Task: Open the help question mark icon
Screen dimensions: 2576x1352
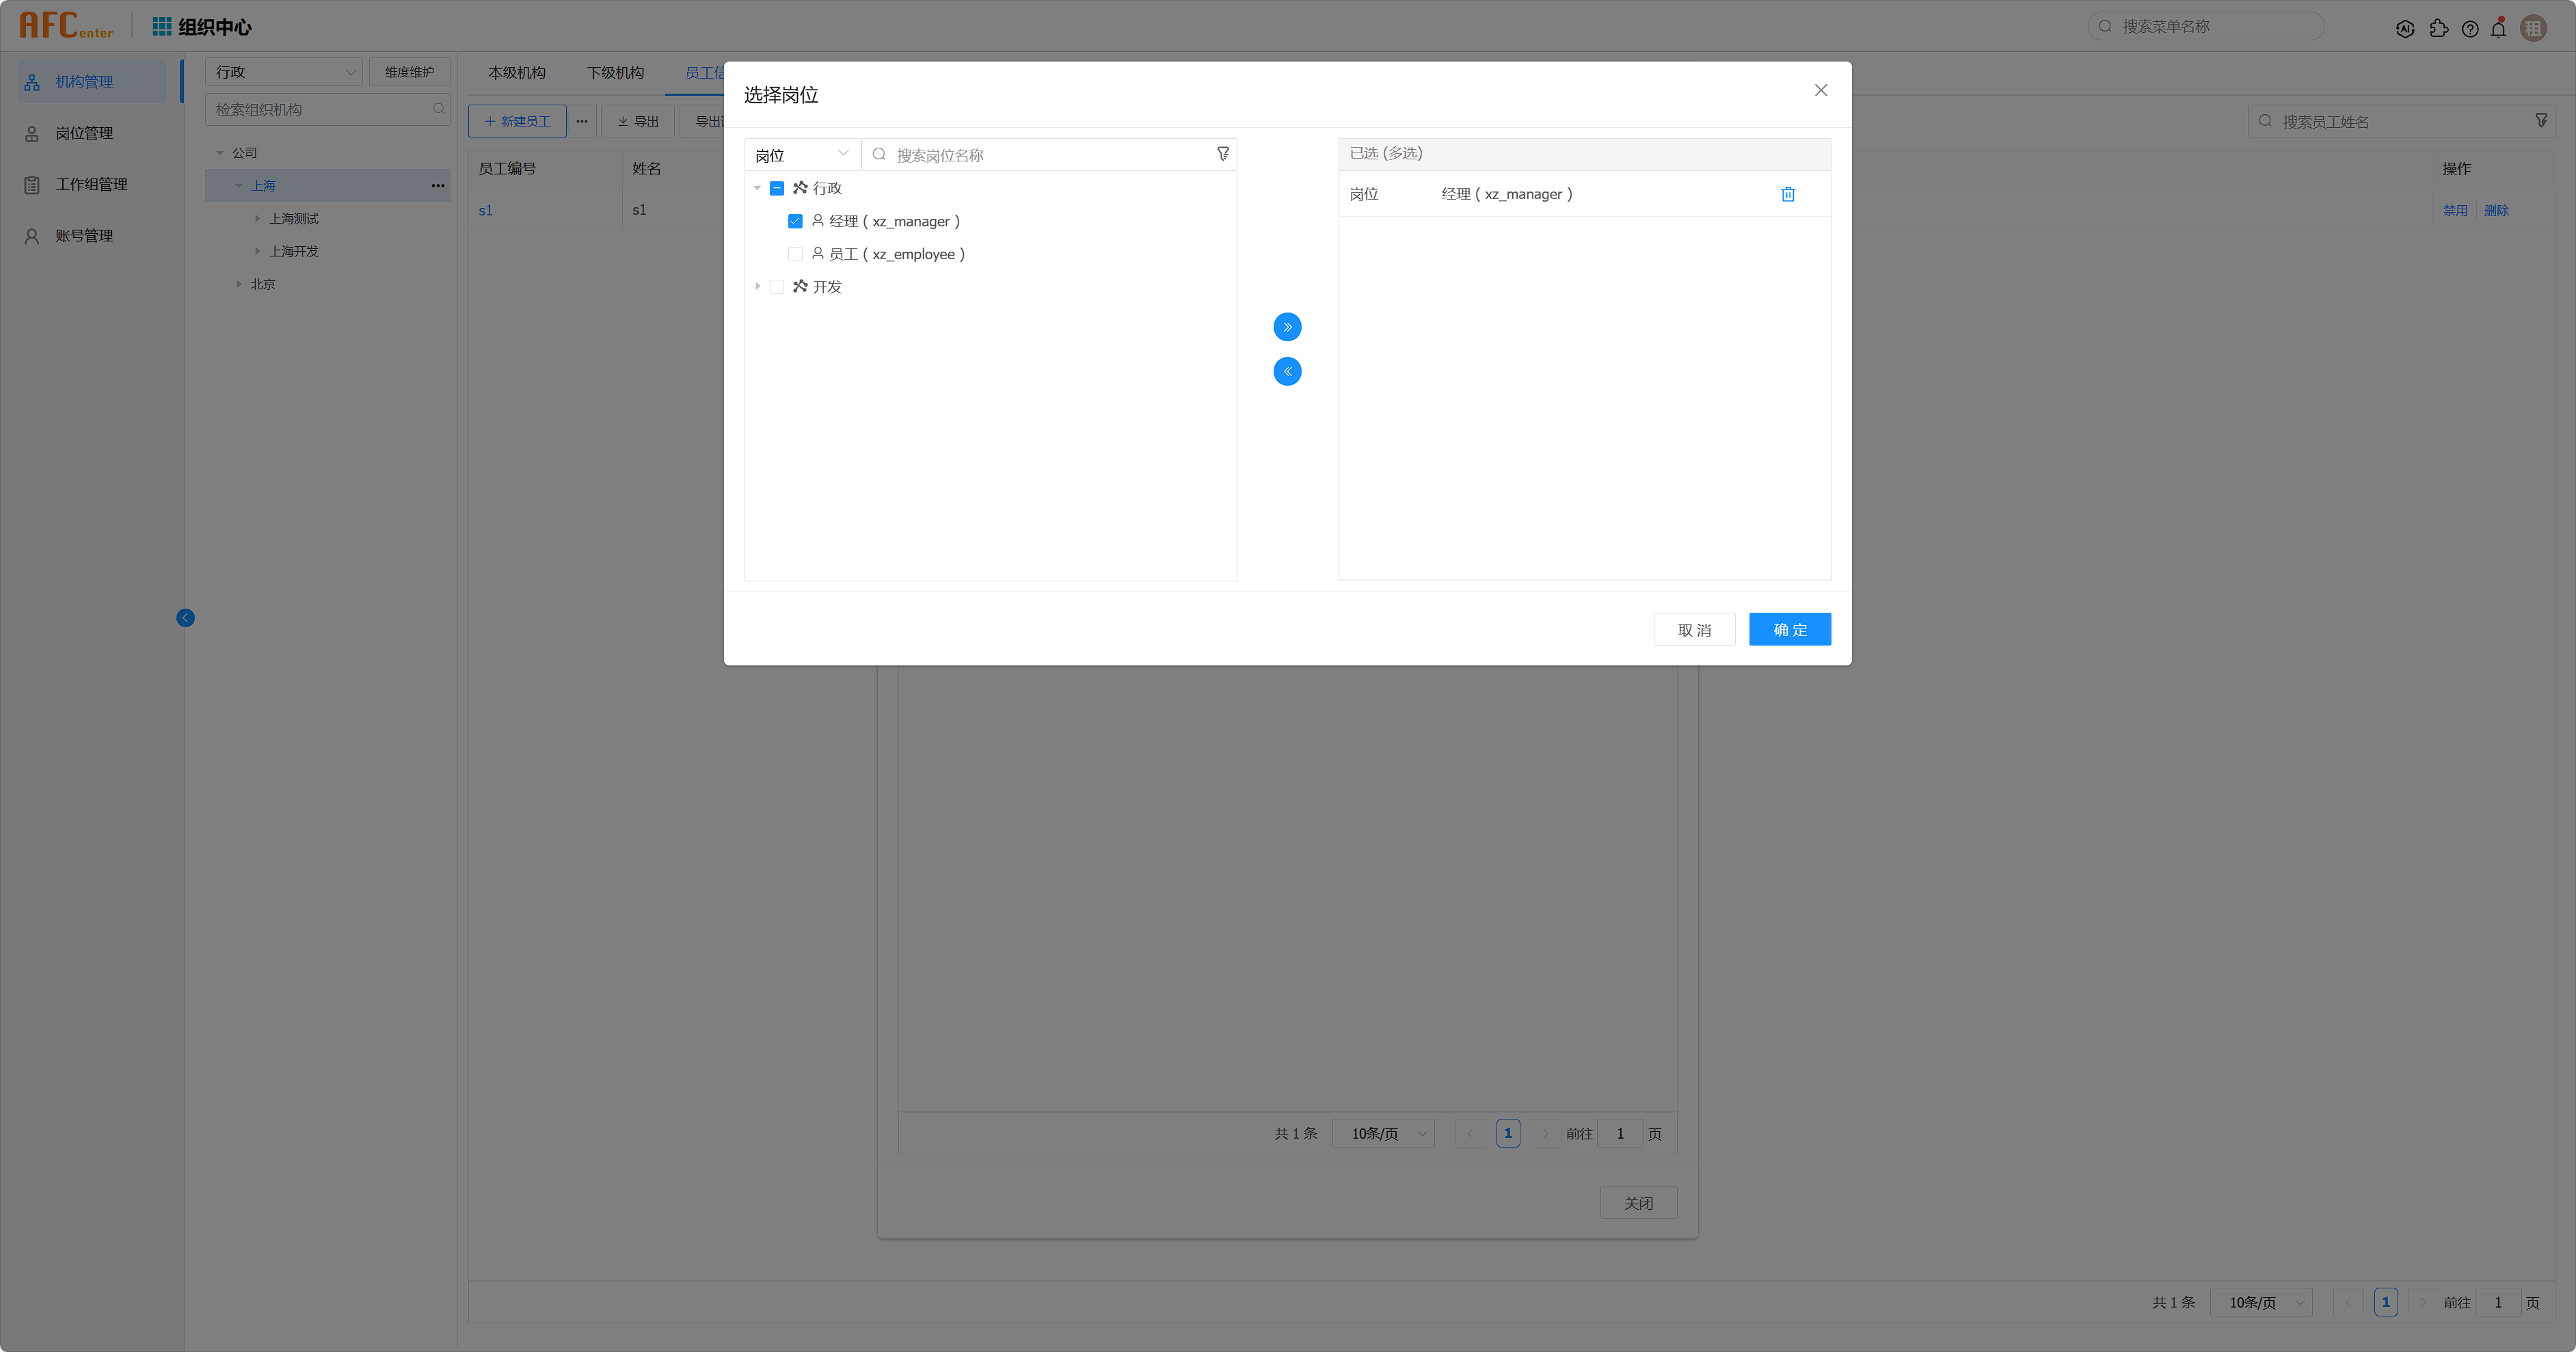Action: click(x=2470, y=29)
